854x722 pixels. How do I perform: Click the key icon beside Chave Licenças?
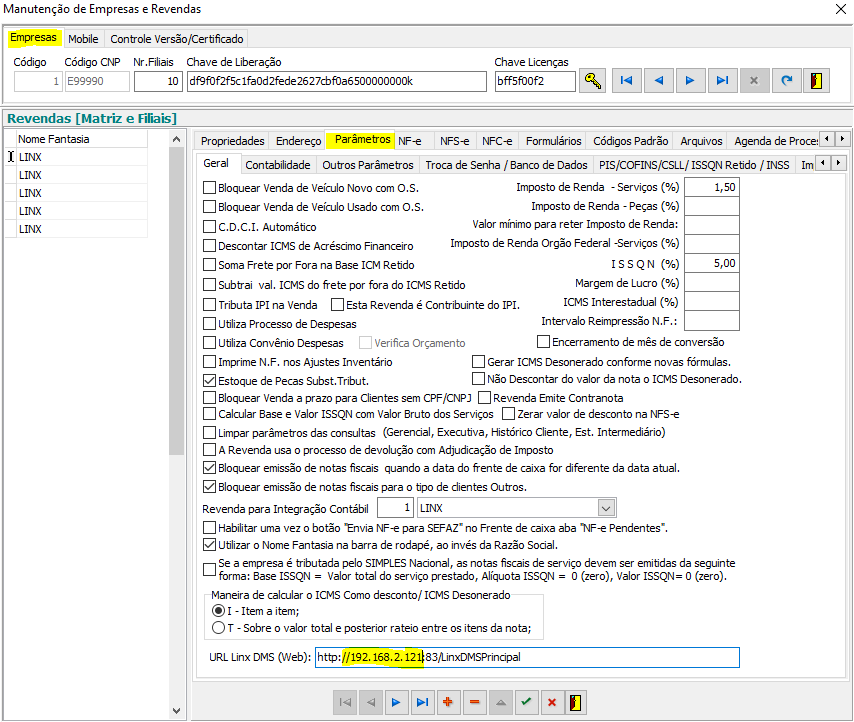(x=593, y=81)
